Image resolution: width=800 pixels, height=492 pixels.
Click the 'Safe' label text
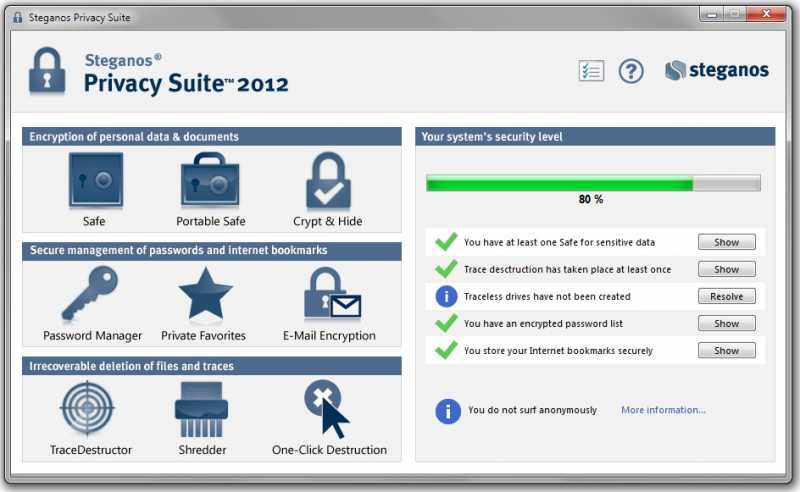tap(94, 222)
